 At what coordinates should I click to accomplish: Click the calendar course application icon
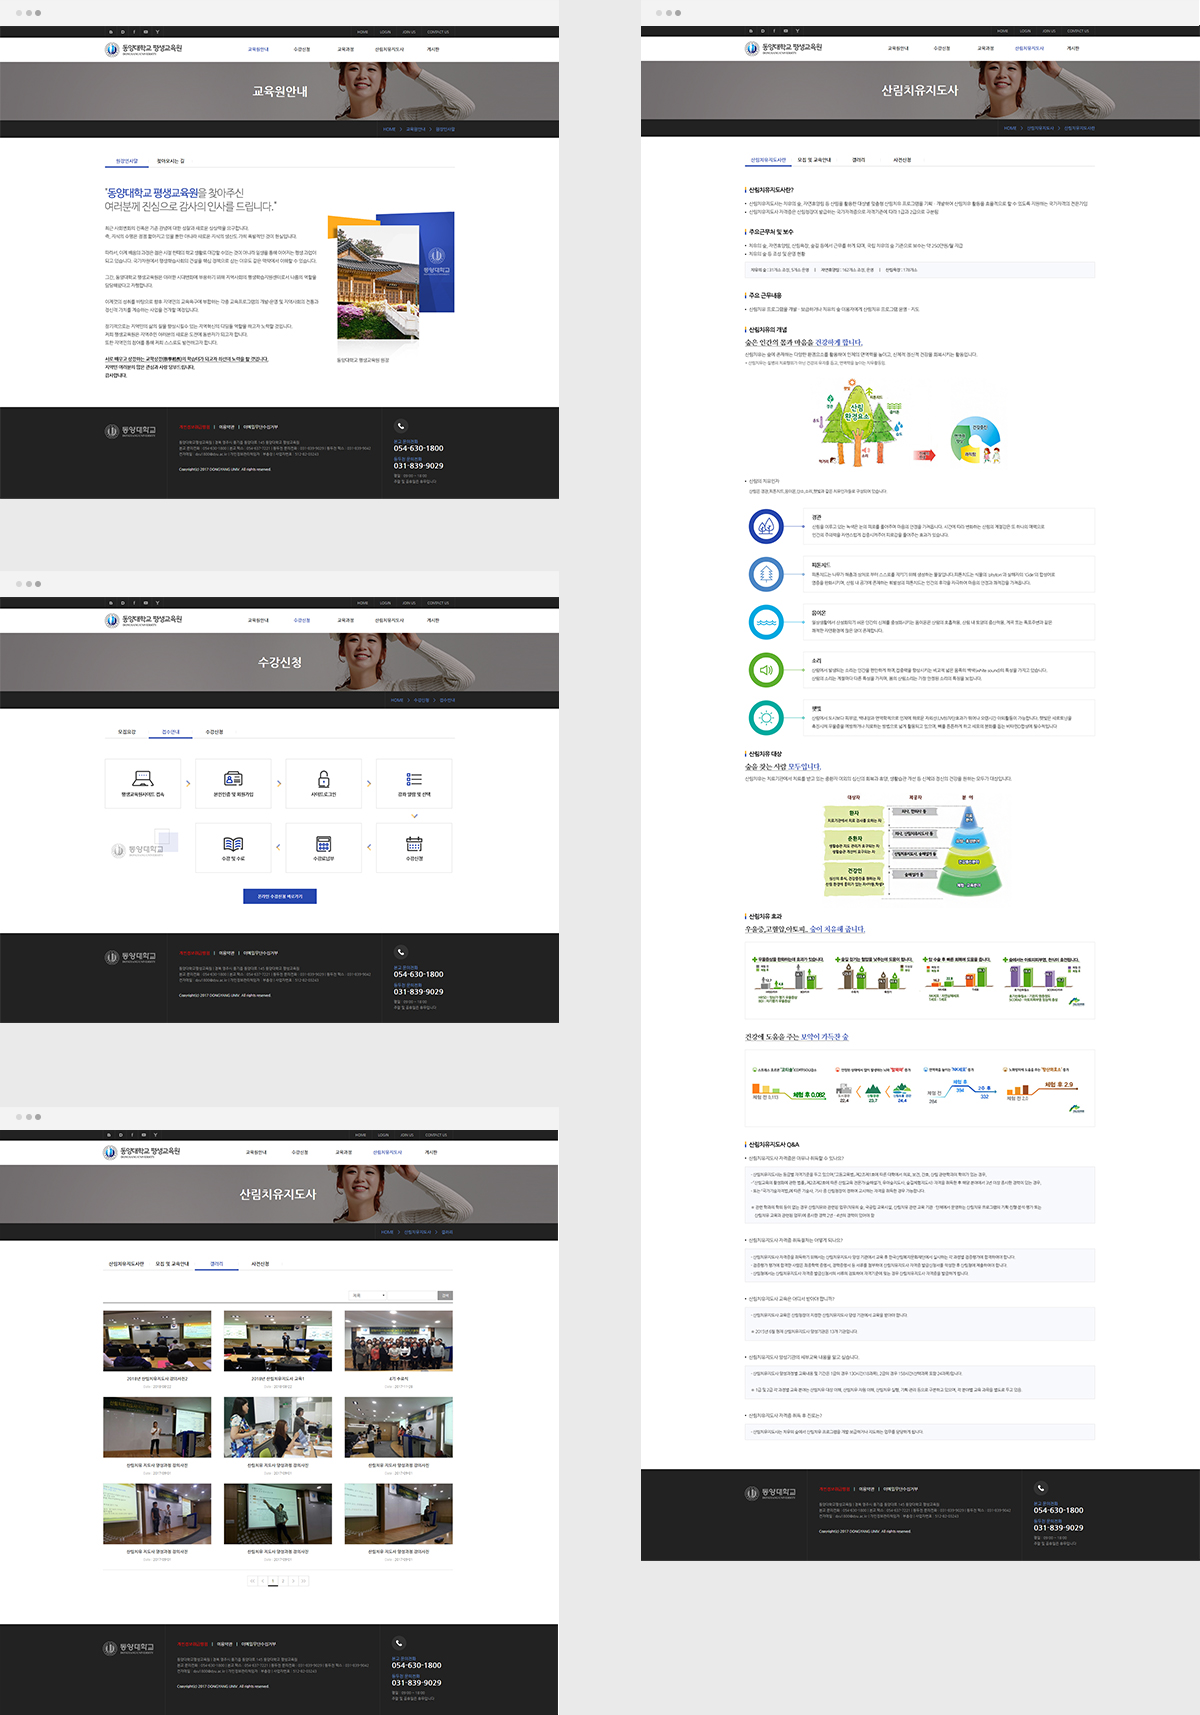point(414,844)
